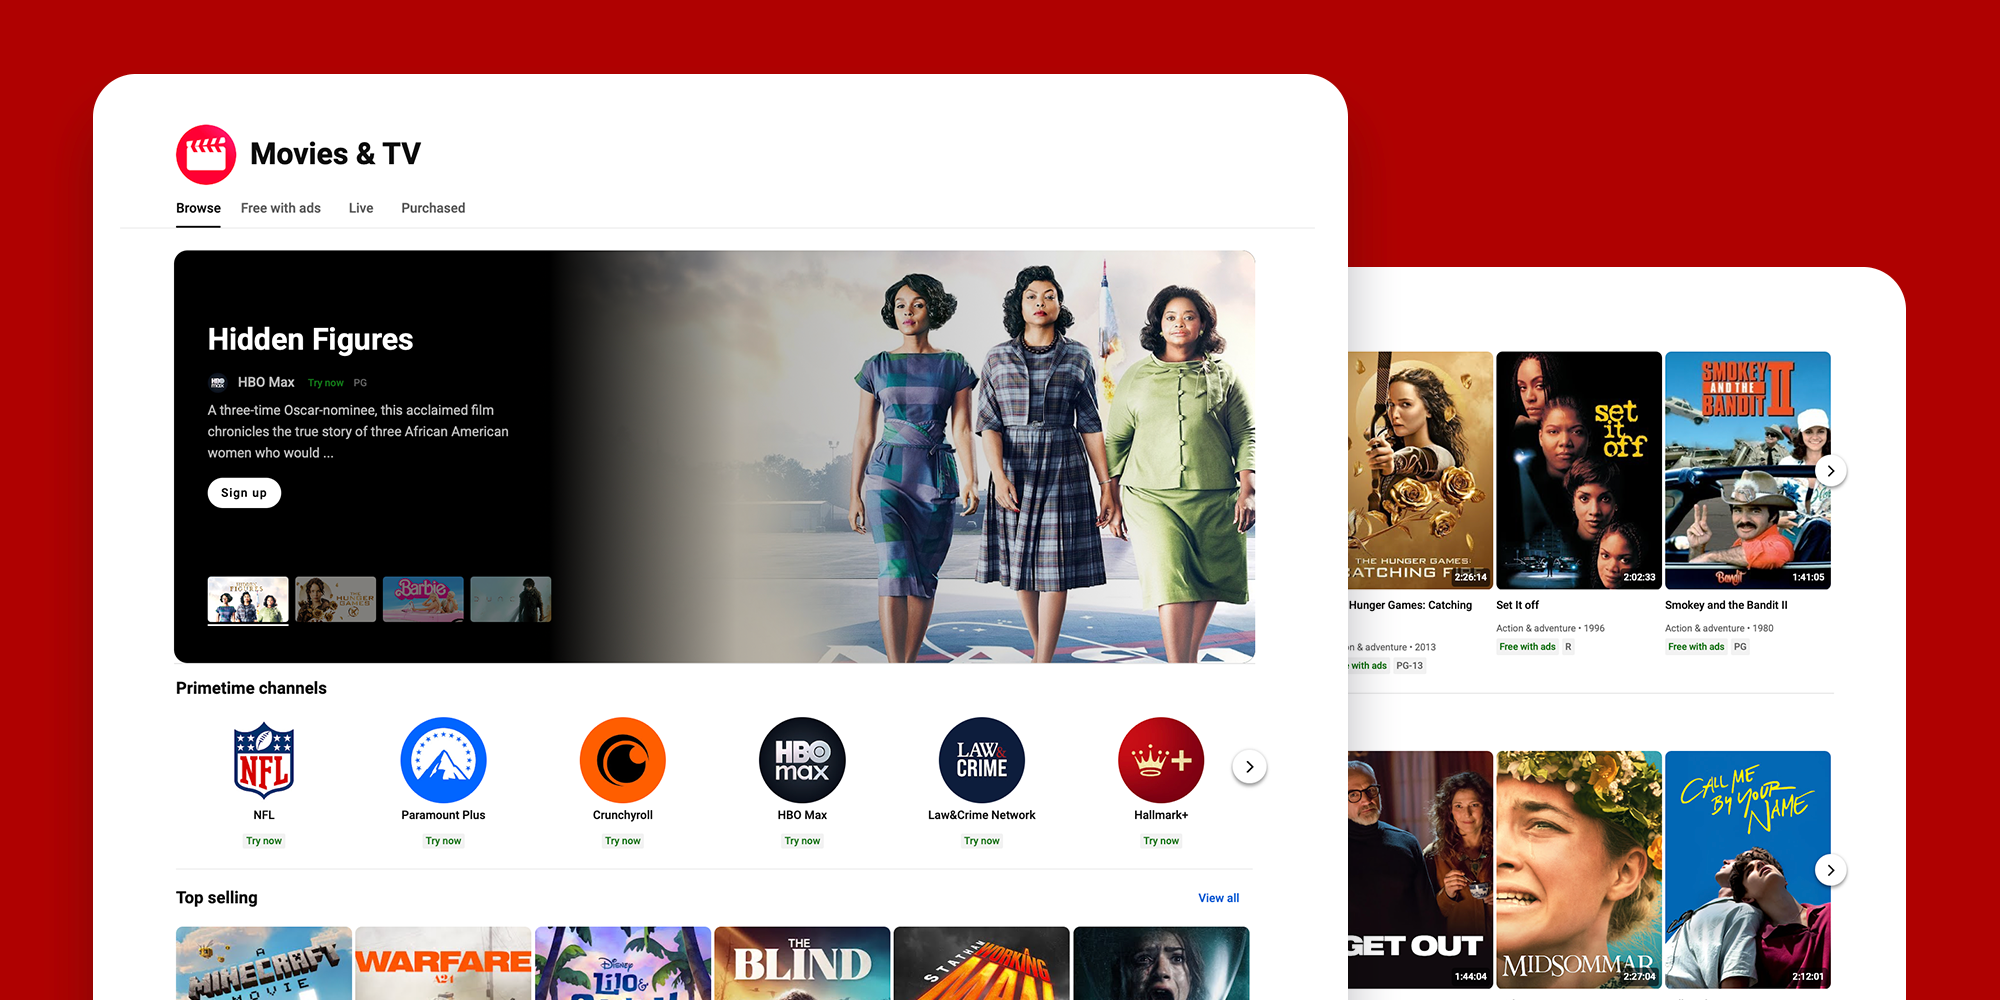Click Try now under Crunchyroll
This screenshot has height=1000, width=2000.
click(x=623, y=841)
